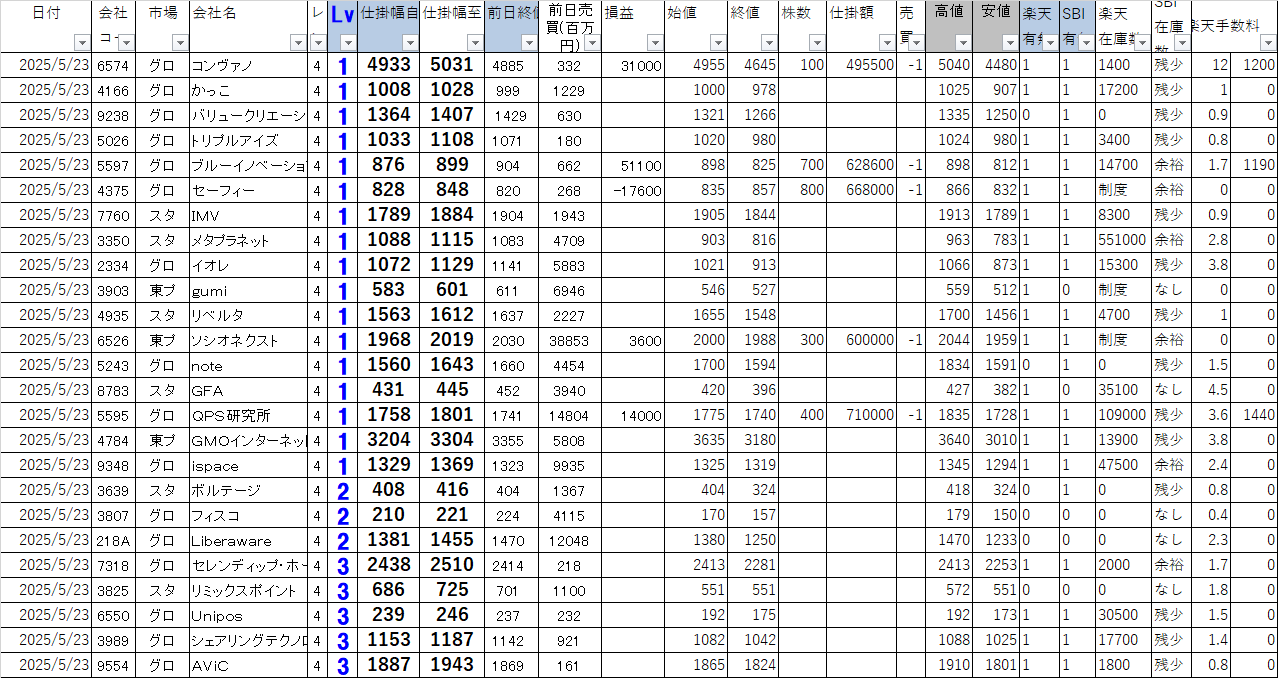Select the AViC company name cell
The width and height of the screenshot is (1278, 678).
point(248,665)
